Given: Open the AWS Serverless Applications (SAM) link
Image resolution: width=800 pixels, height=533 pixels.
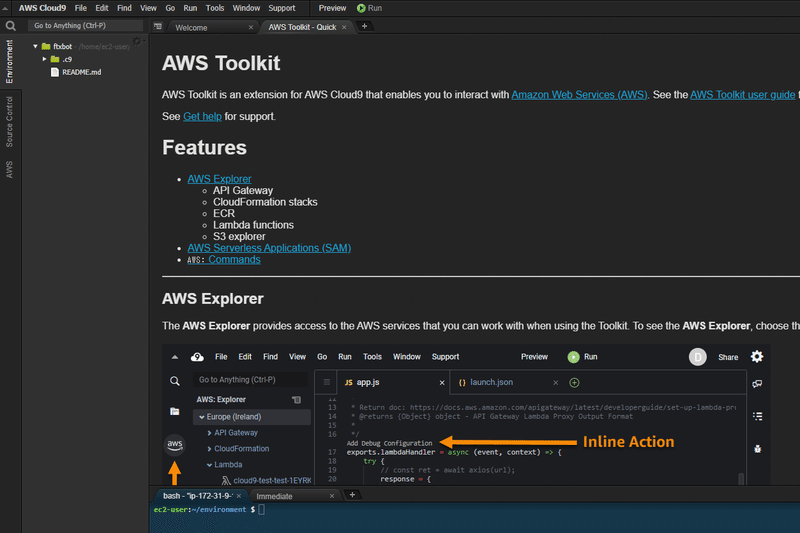Looking at the screenshot, I should coord(269,248).
